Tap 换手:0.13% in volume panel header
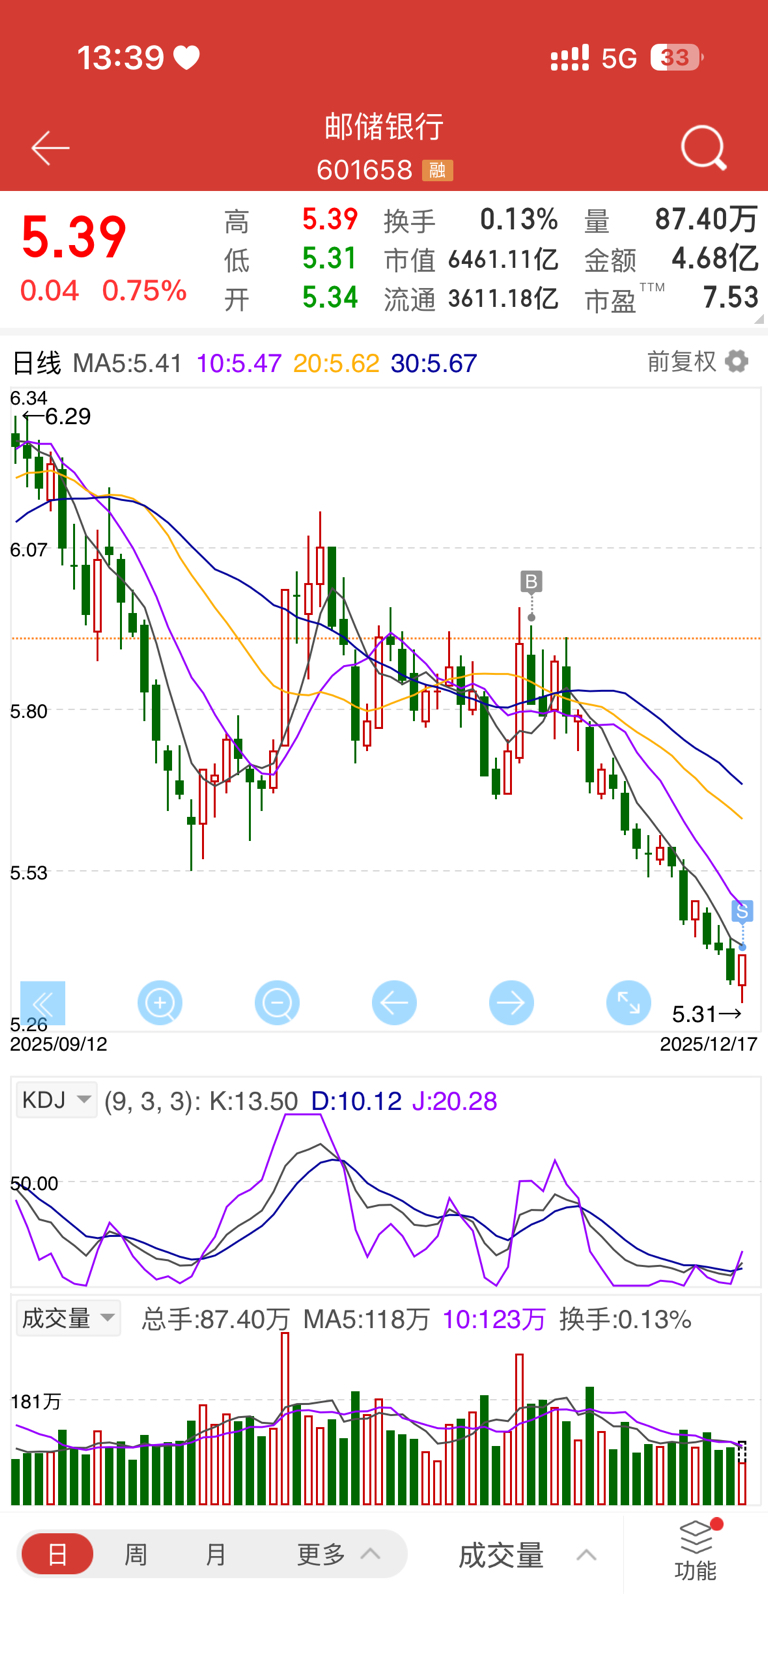The width and height of the screenshot is (769, 1665). pyautogui.click(x=626, y=1319)
